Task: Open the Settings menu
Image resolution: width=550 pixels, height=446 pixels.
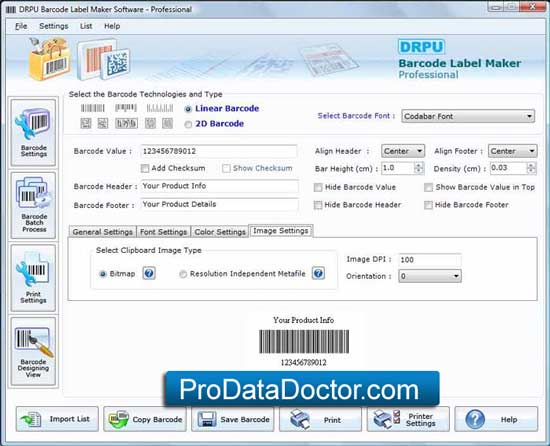Action: (54, 26)
